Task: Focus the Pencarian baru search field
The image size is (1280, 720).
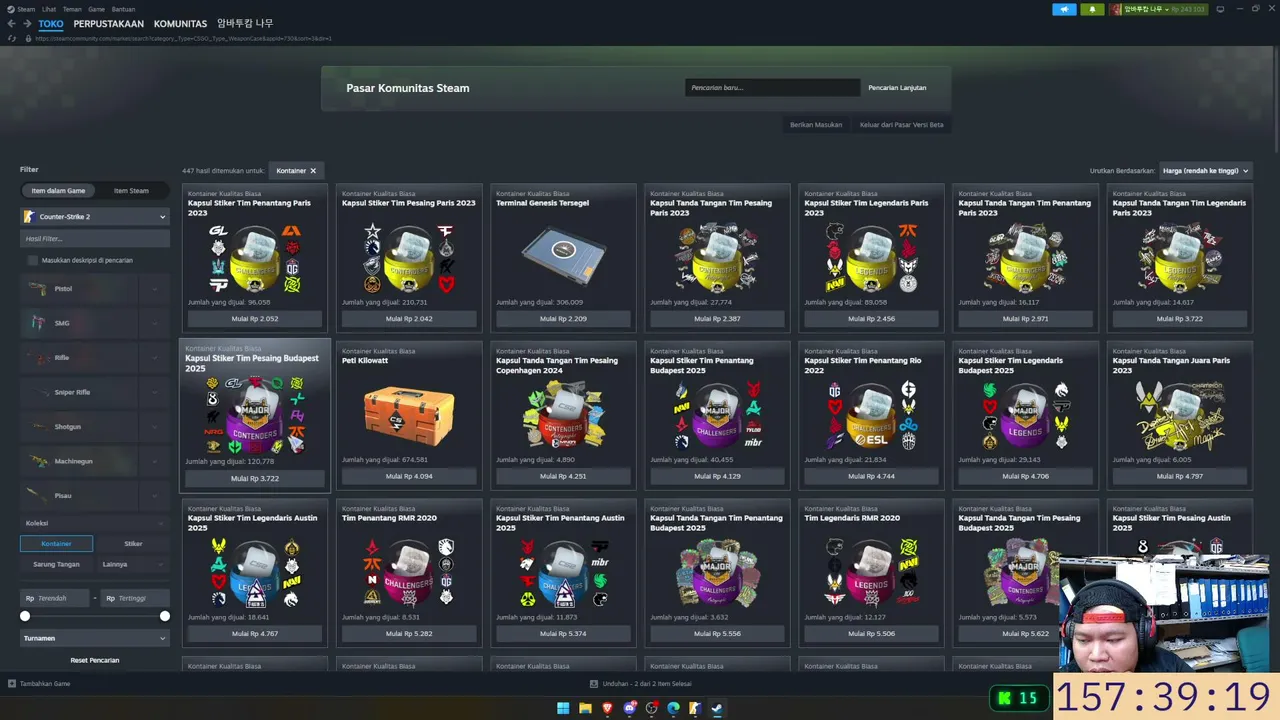Action: click(x=772, y=88)
